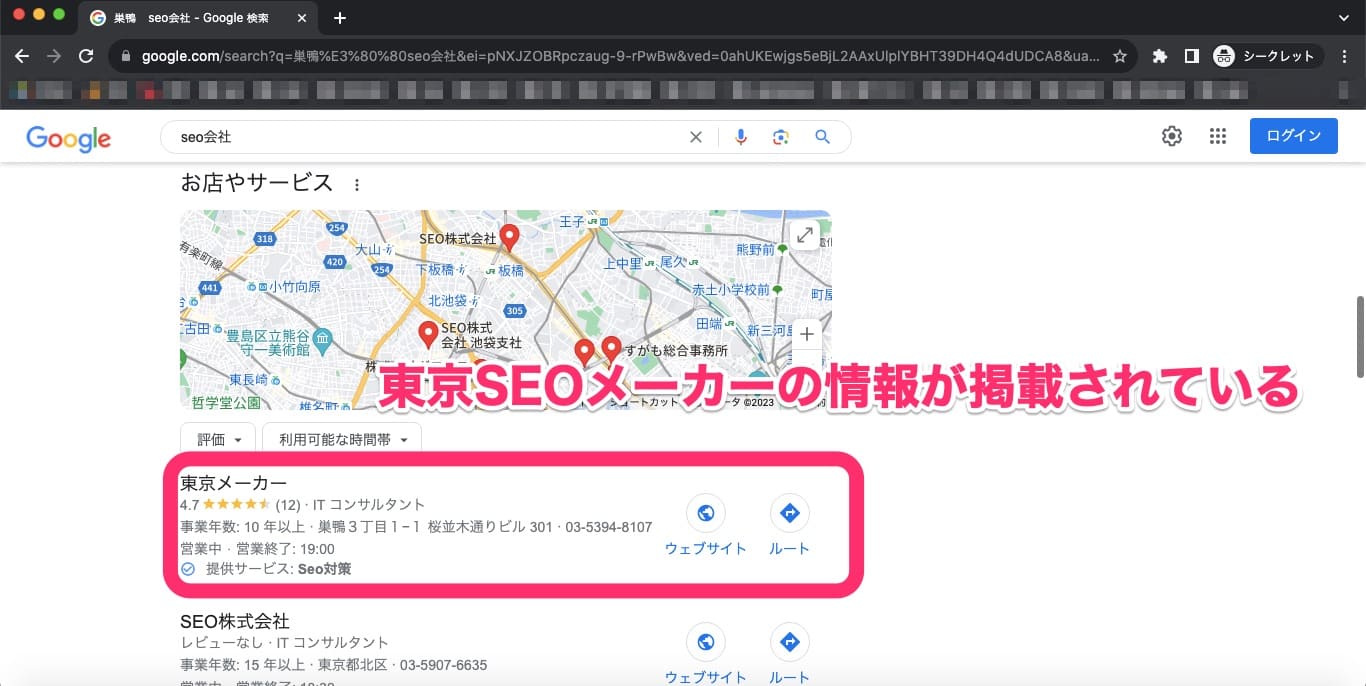
Task: Click the 03-5394-8107 phone number text
Action: point(607,527)
